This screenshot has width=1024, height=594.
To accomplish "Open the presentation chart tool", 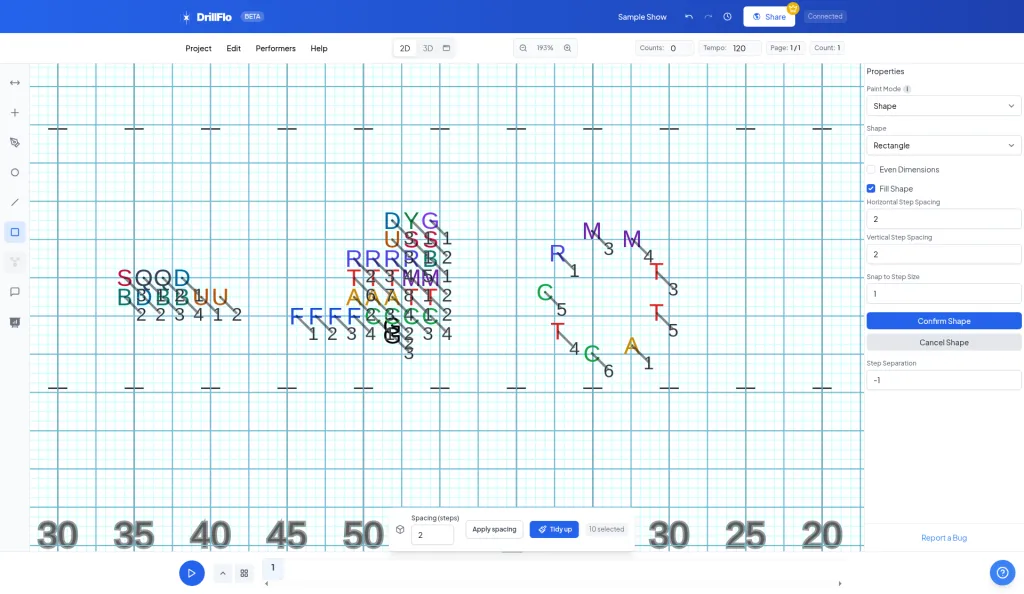I will [x=14, y=322].
